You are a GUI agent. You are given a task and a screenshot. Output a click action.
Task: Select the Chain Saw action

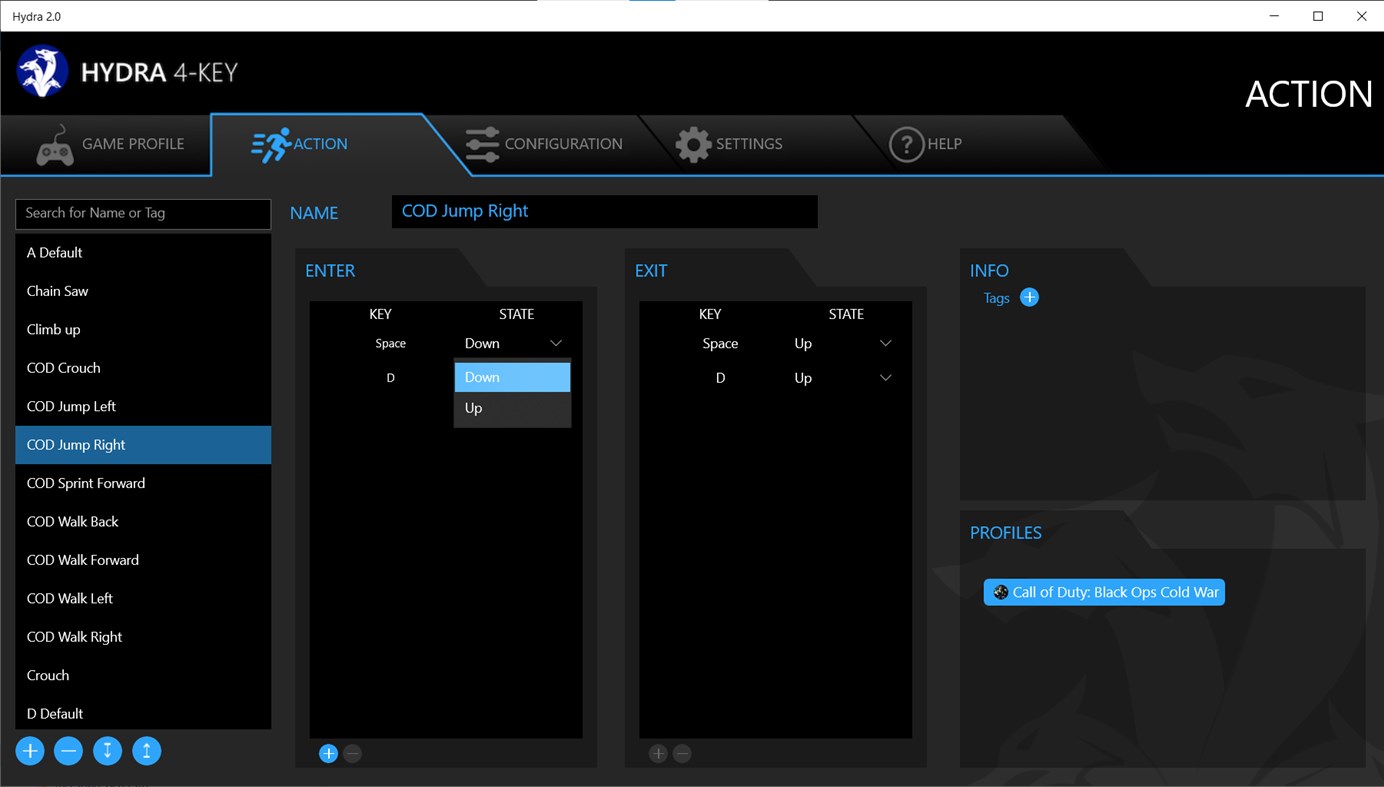tap(57, 291)
